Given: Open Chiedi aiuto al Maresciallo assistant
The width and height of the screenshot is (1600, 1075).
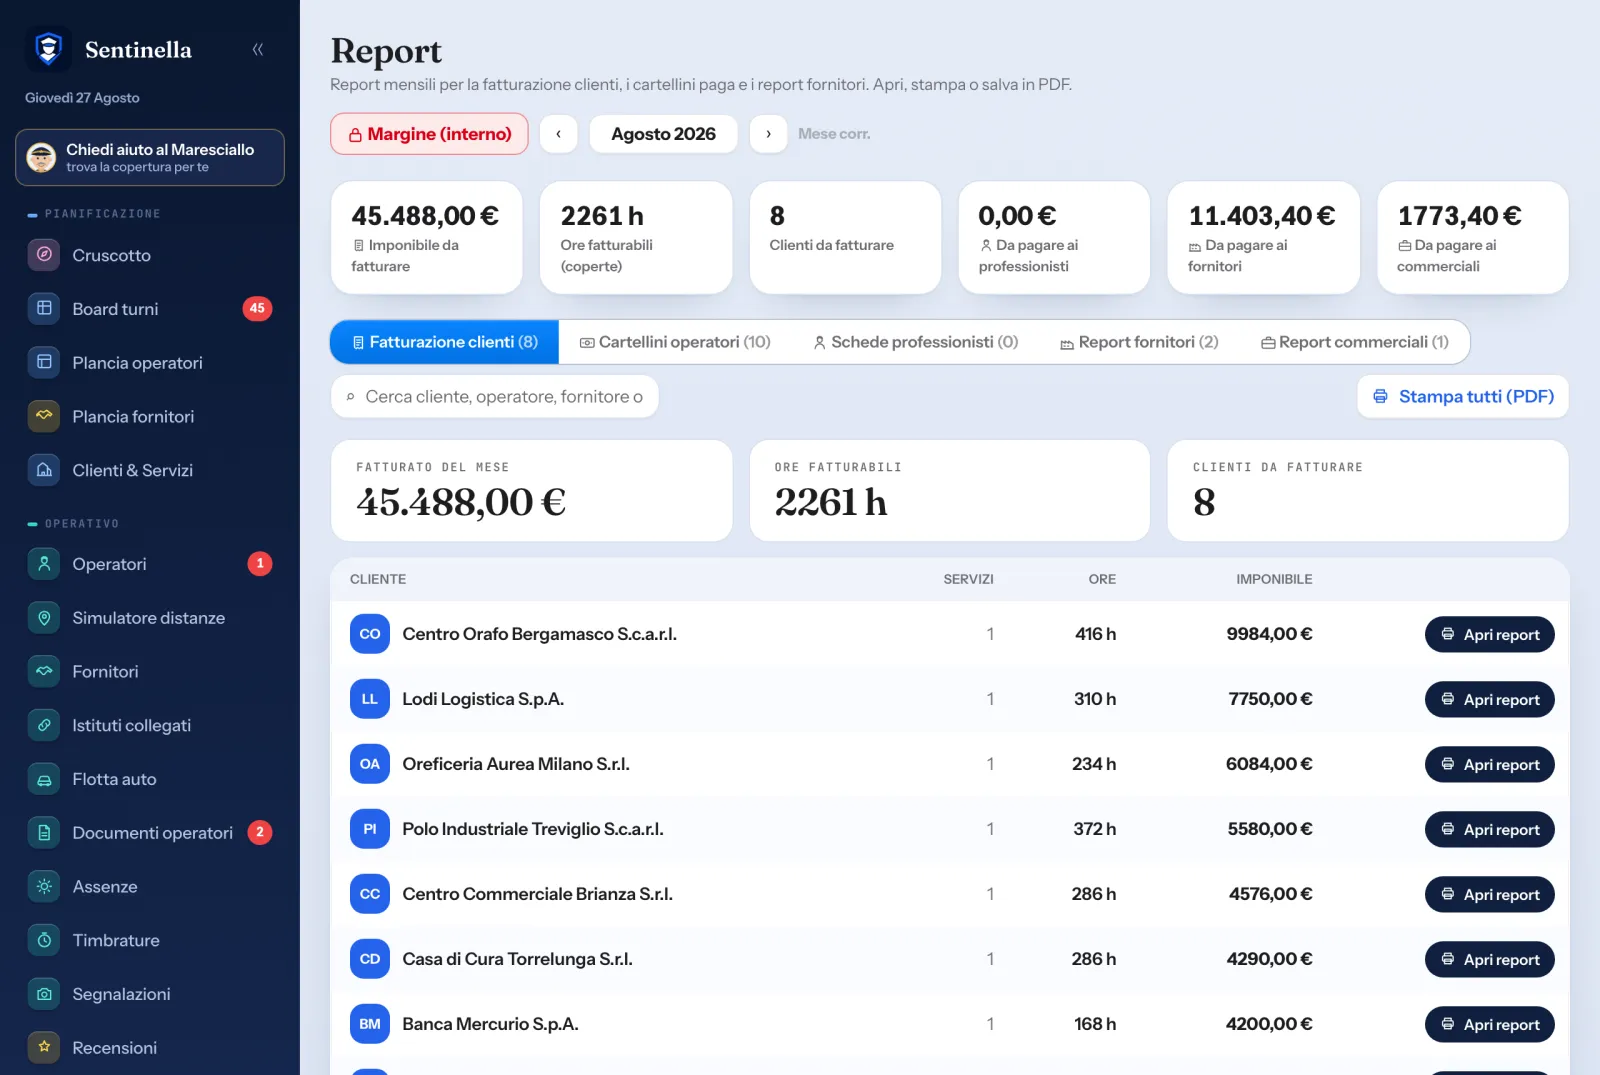Looking at the screenshot, I should click(x=150, y=157).
